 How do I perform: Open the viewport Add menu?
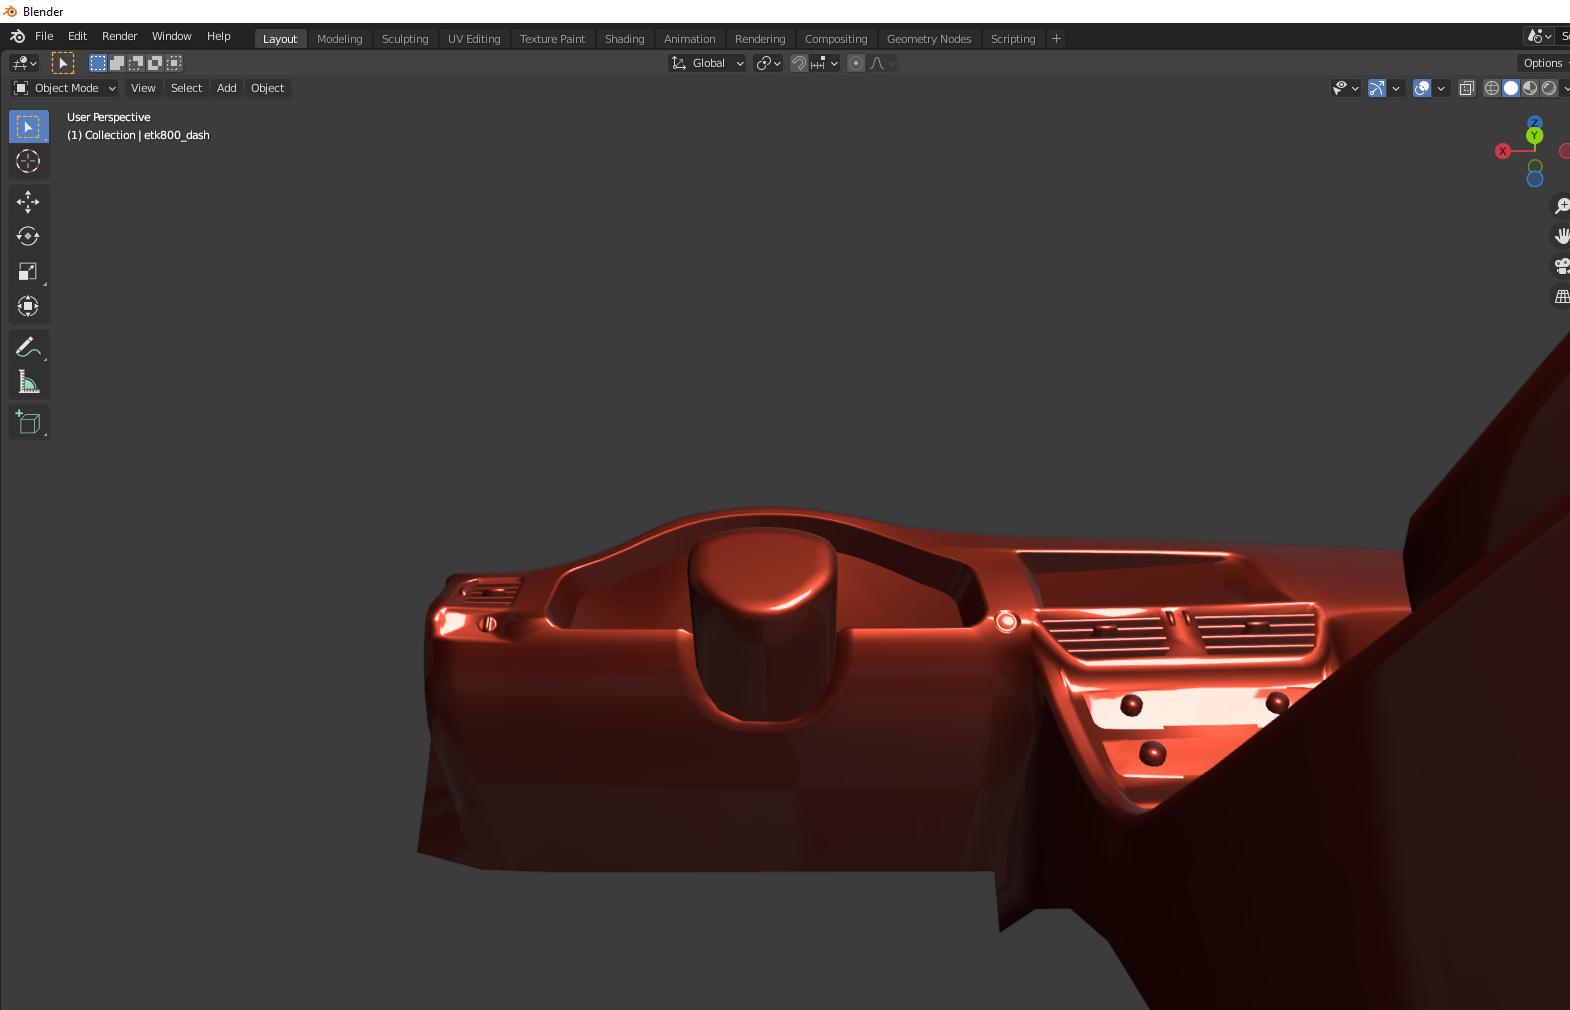coord(227,88)
